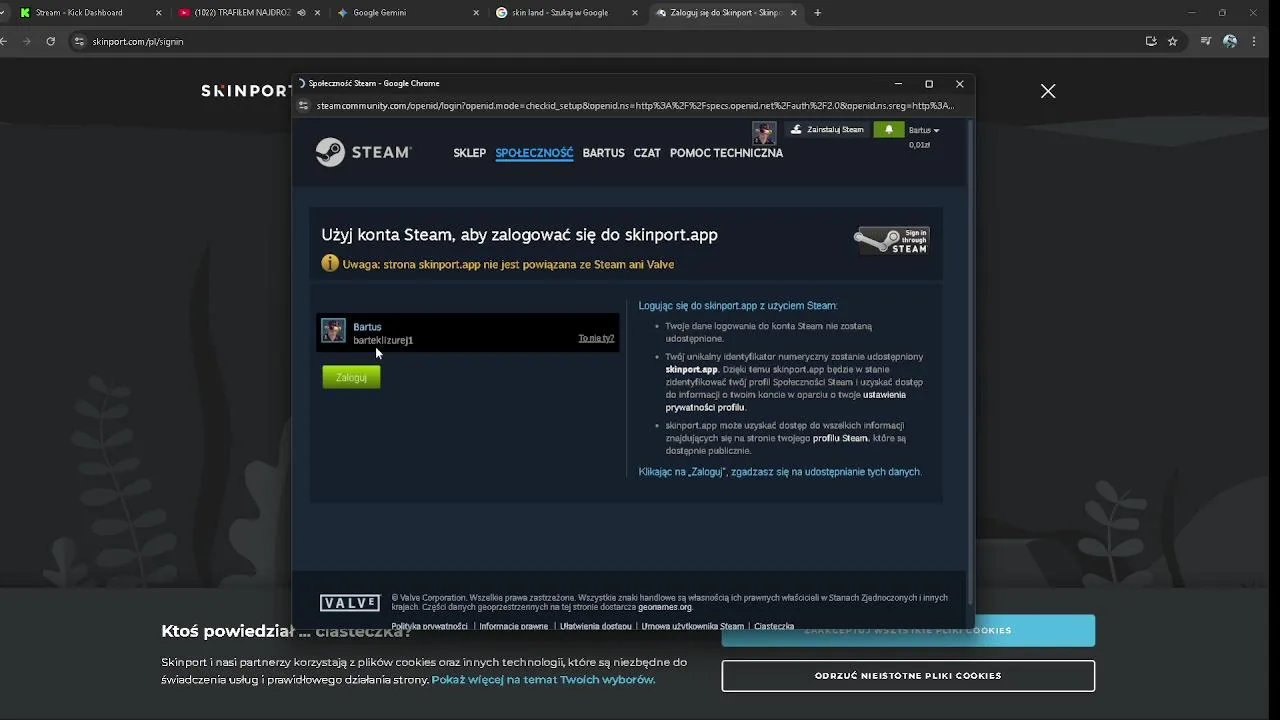1280x720 pixels.
Task: Expand the Bartus account dropdown
Action: point(924,130)
